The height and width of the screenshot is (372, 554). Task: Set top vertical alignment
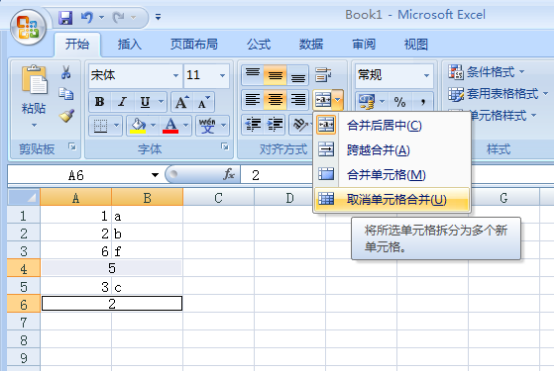253,75
